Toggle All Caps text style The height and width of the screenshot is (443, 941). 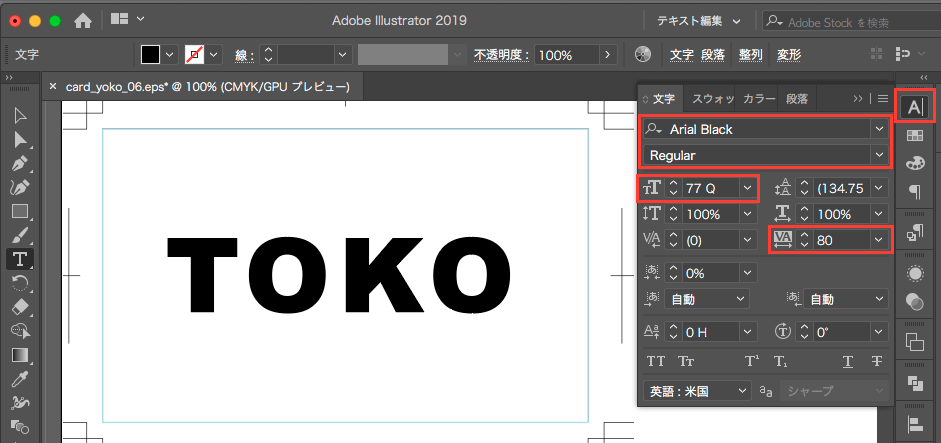point(656,361)
